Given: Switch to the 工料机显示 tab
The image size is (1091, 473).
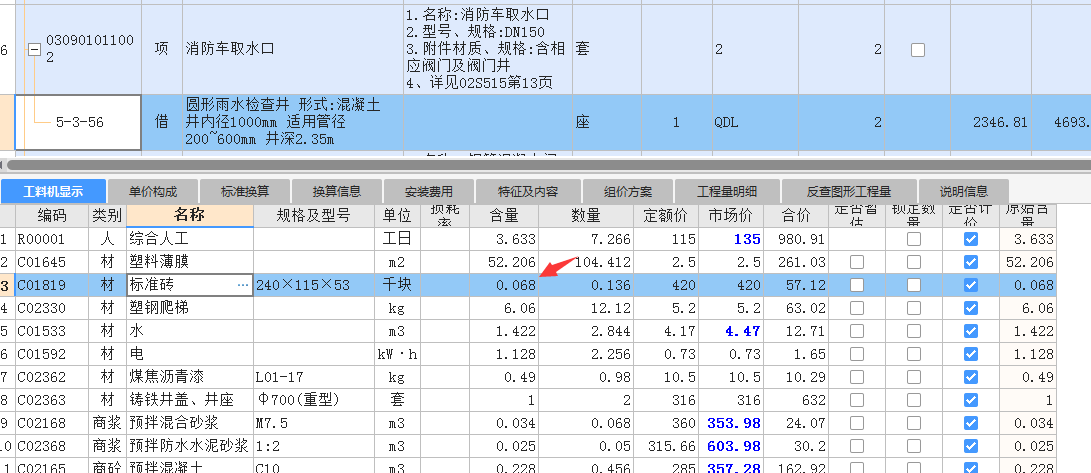Looking at the screenshot, I should coord(54,191).
